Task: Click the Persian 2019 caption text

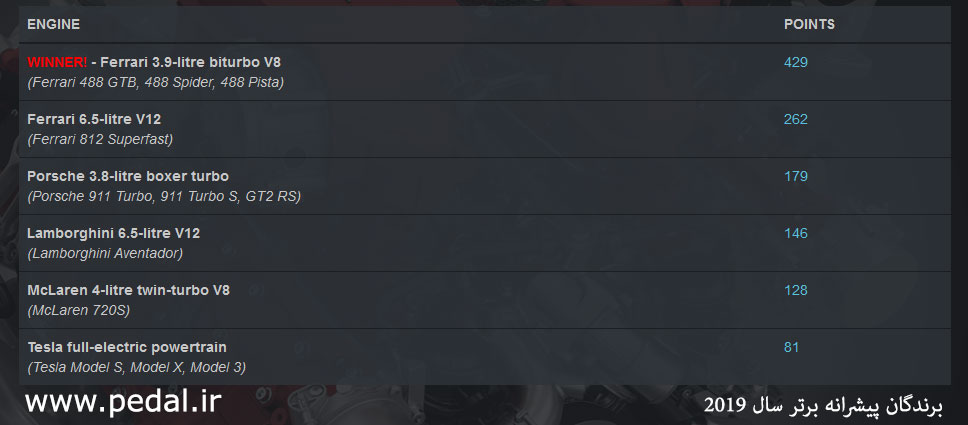Action: click(x=824, y=405)
